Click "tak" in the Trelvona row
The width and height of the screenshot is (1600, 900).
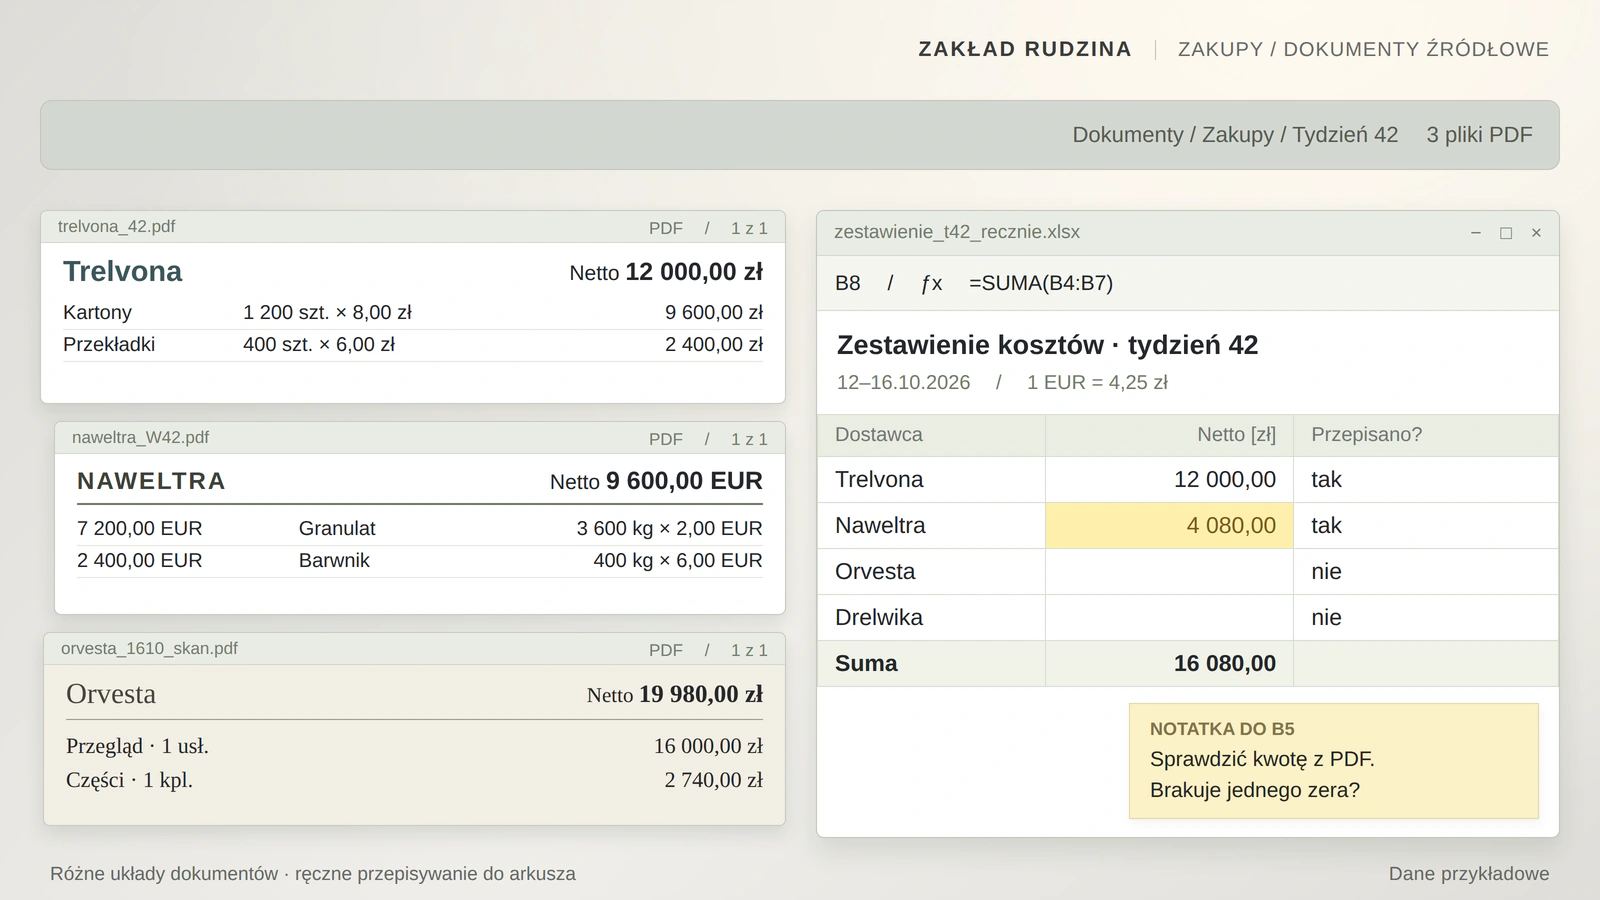point(1326,479)
